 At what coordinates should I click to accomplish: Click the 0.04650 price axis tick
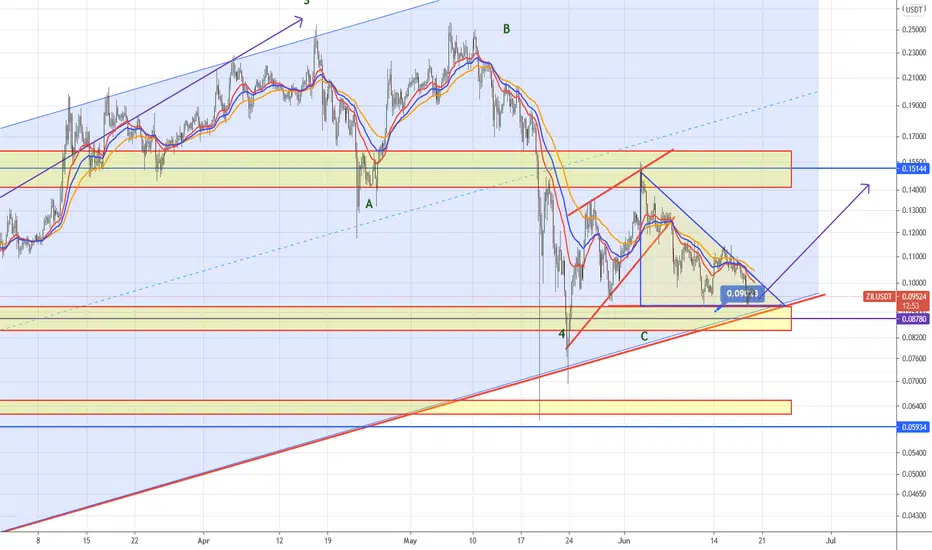point(914,494)
